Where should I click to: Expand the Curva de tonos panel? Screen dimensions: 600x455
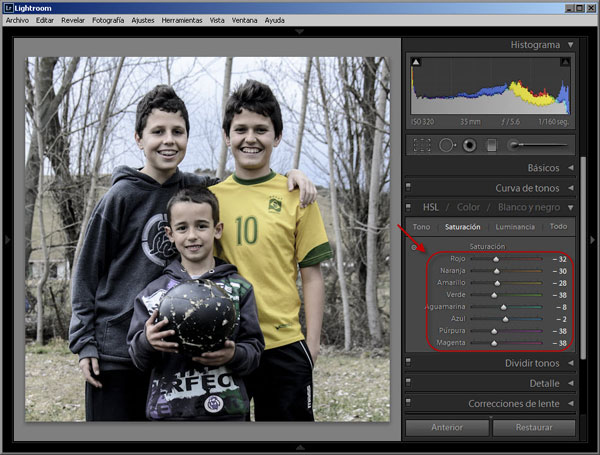tap(571, 188)
